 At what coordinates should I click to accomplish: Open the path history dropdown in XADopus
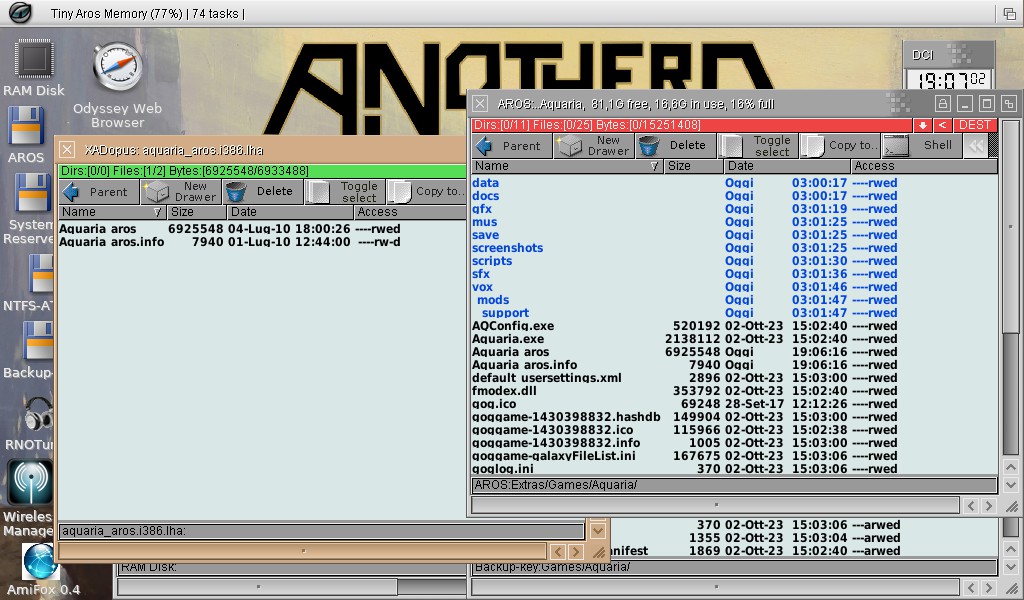[598, 531]
